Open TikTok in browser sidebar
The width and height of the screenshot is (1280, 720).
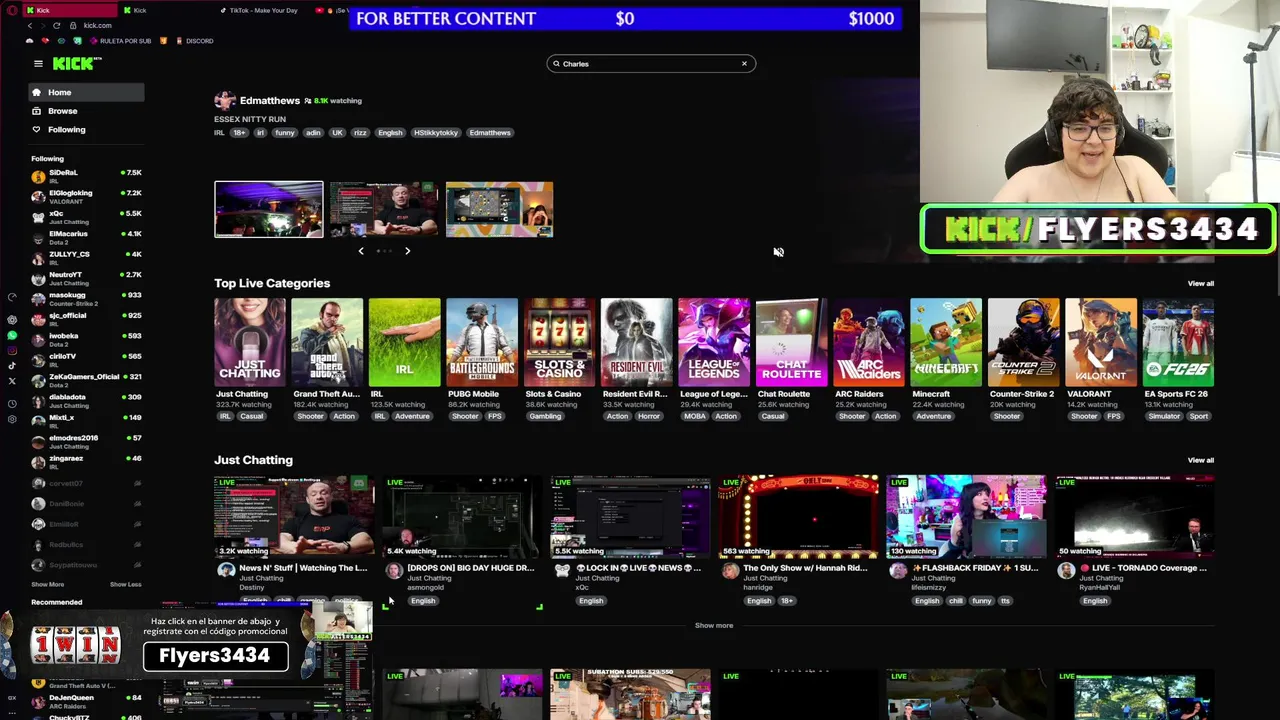[x=12, y=365]
